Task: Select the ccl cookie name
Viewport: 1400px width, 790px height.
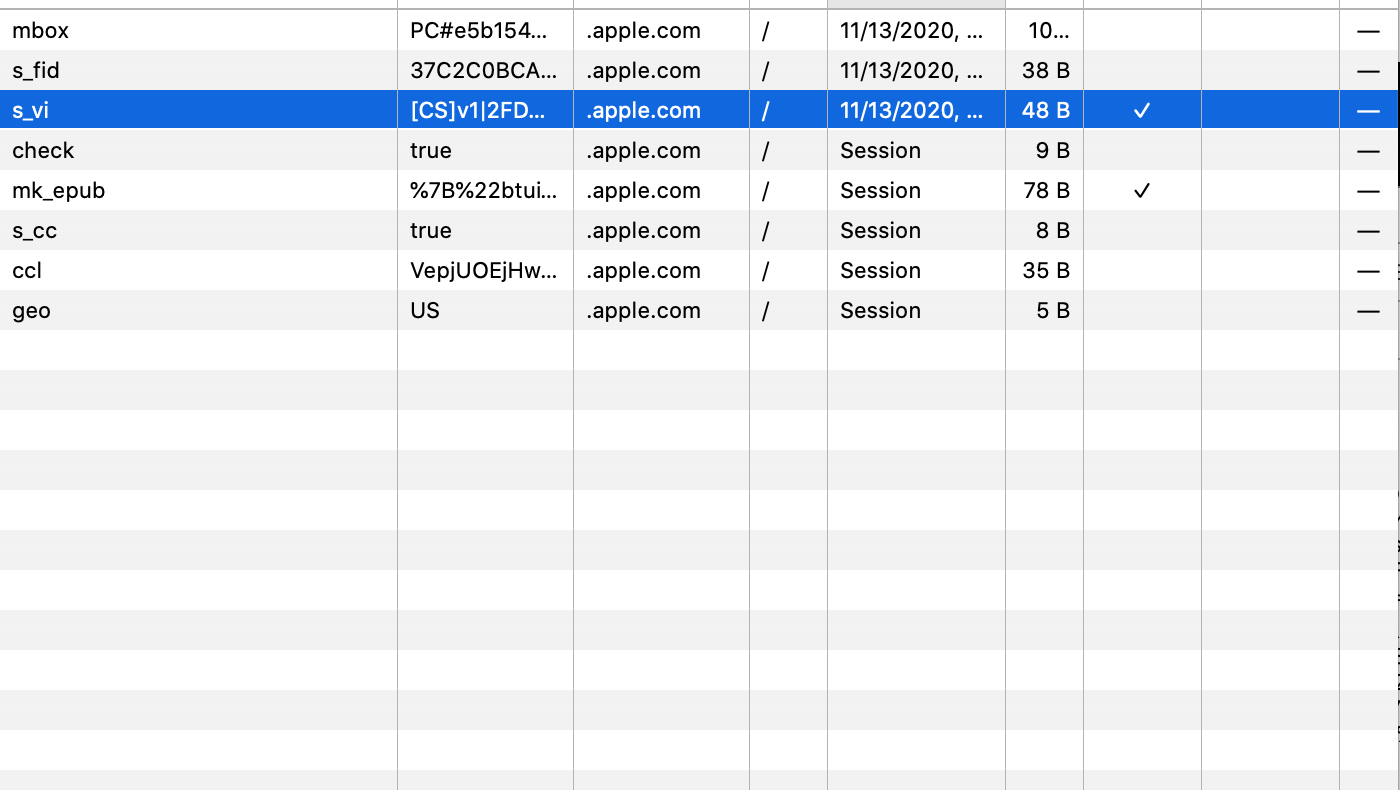Action: click(27, 271)
